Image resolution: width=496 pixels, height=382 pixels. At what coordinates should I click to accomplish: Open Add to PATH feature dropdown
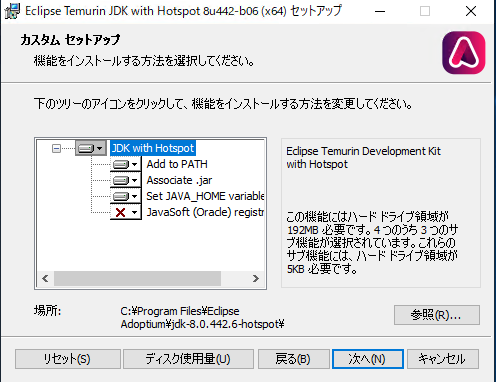tap(126, 164)
